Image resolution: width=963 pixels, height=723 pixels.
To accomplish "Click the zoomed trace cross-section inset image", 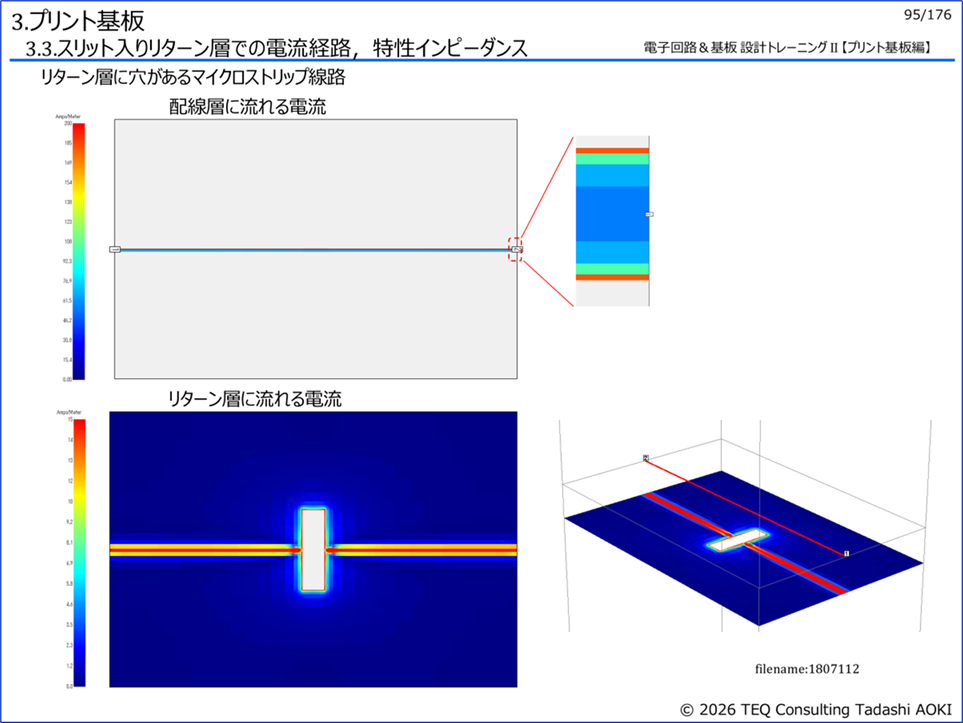I will [612, 220].
